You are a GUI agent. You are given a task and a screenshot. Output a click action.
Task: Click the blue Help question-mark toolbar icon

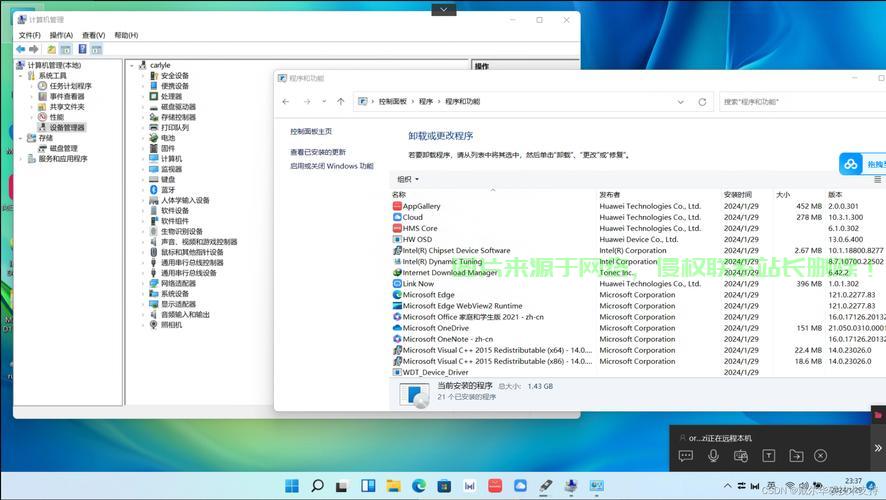[82, 49]
